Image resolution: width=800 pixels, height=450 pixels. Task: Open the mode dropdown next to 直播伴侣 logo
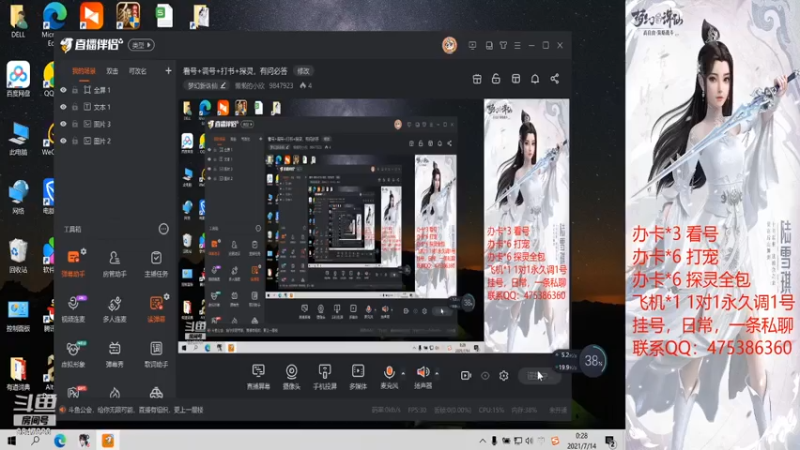tap(141, 45)
